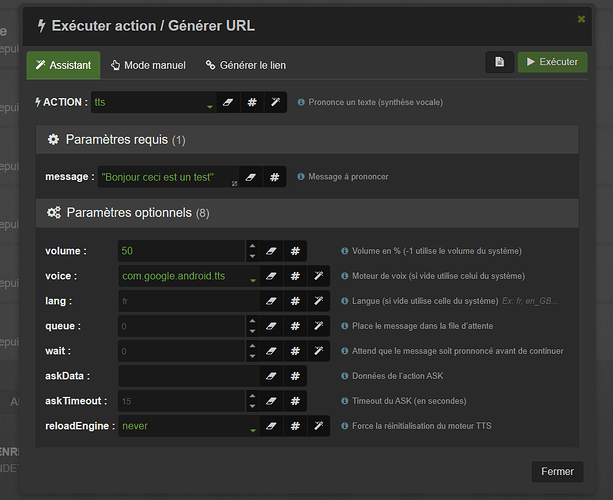The height and width of the screenshot is (500, 613).
Task: Decrease askTimeout with down arrow
Action: (x=253, y=406)
